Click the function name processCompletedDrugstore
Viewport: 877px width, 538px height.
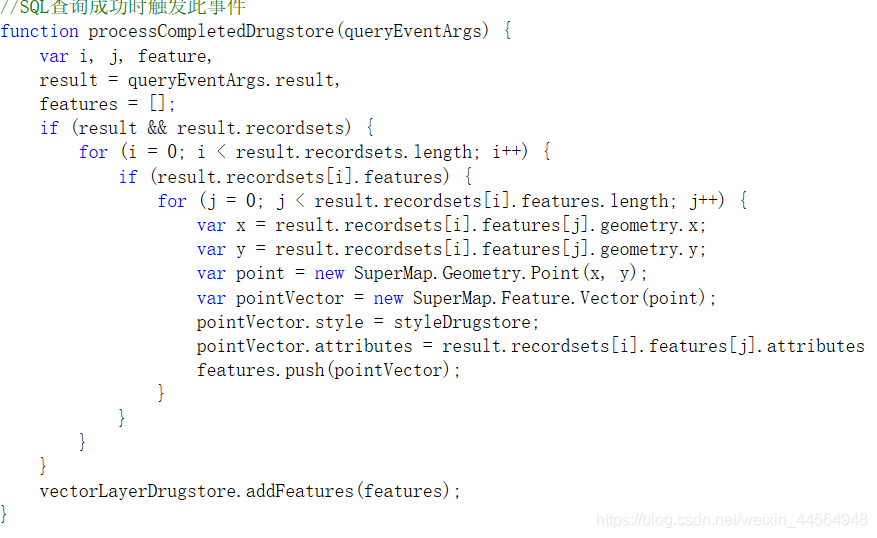tap(211, 31)
